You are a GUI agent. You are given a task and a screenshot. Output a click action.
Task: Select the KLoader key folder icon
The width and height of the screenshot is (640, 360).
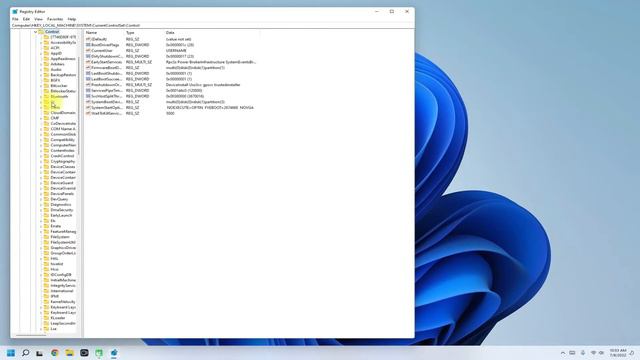pyautogui.click(x=46, y=318)
